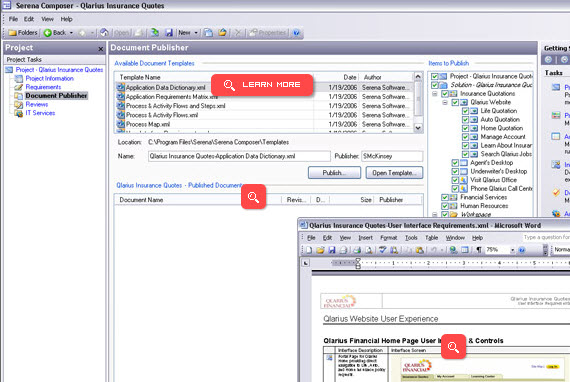Click the Name input field
This screenshot has height=382, width=570.
pos(239,156)
